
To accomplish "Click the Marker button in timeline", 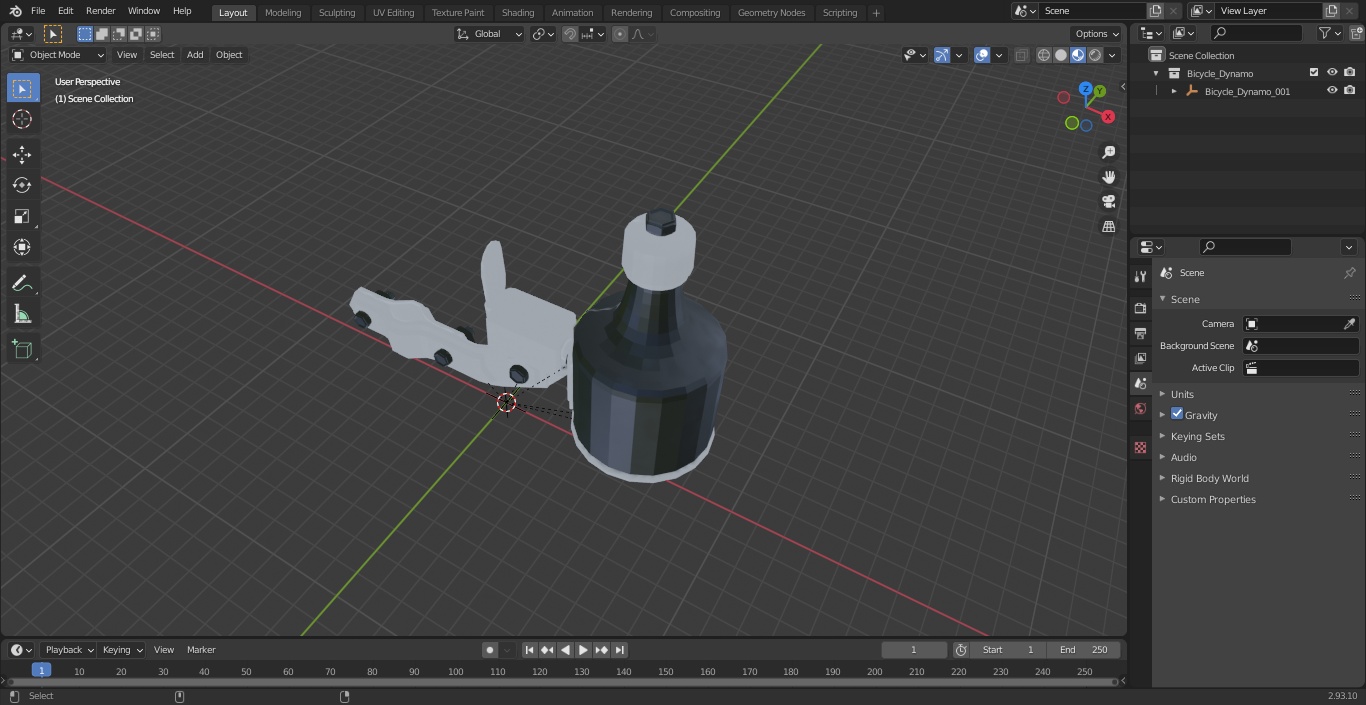I will [201, 650].
